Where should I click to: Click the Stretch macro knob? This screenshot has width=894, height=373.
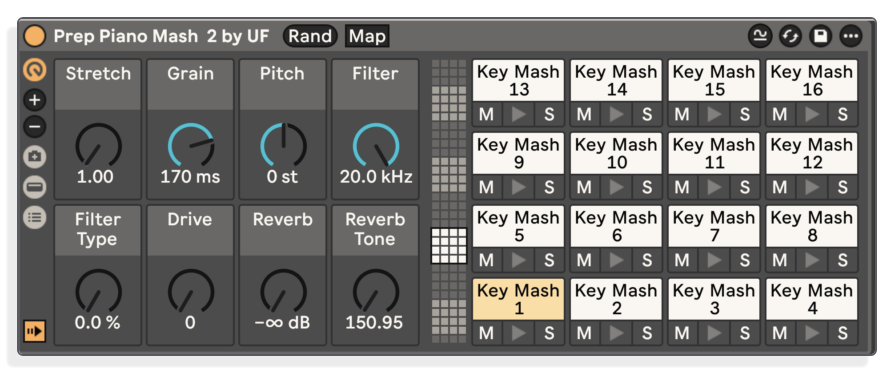(x=98, y=145)
